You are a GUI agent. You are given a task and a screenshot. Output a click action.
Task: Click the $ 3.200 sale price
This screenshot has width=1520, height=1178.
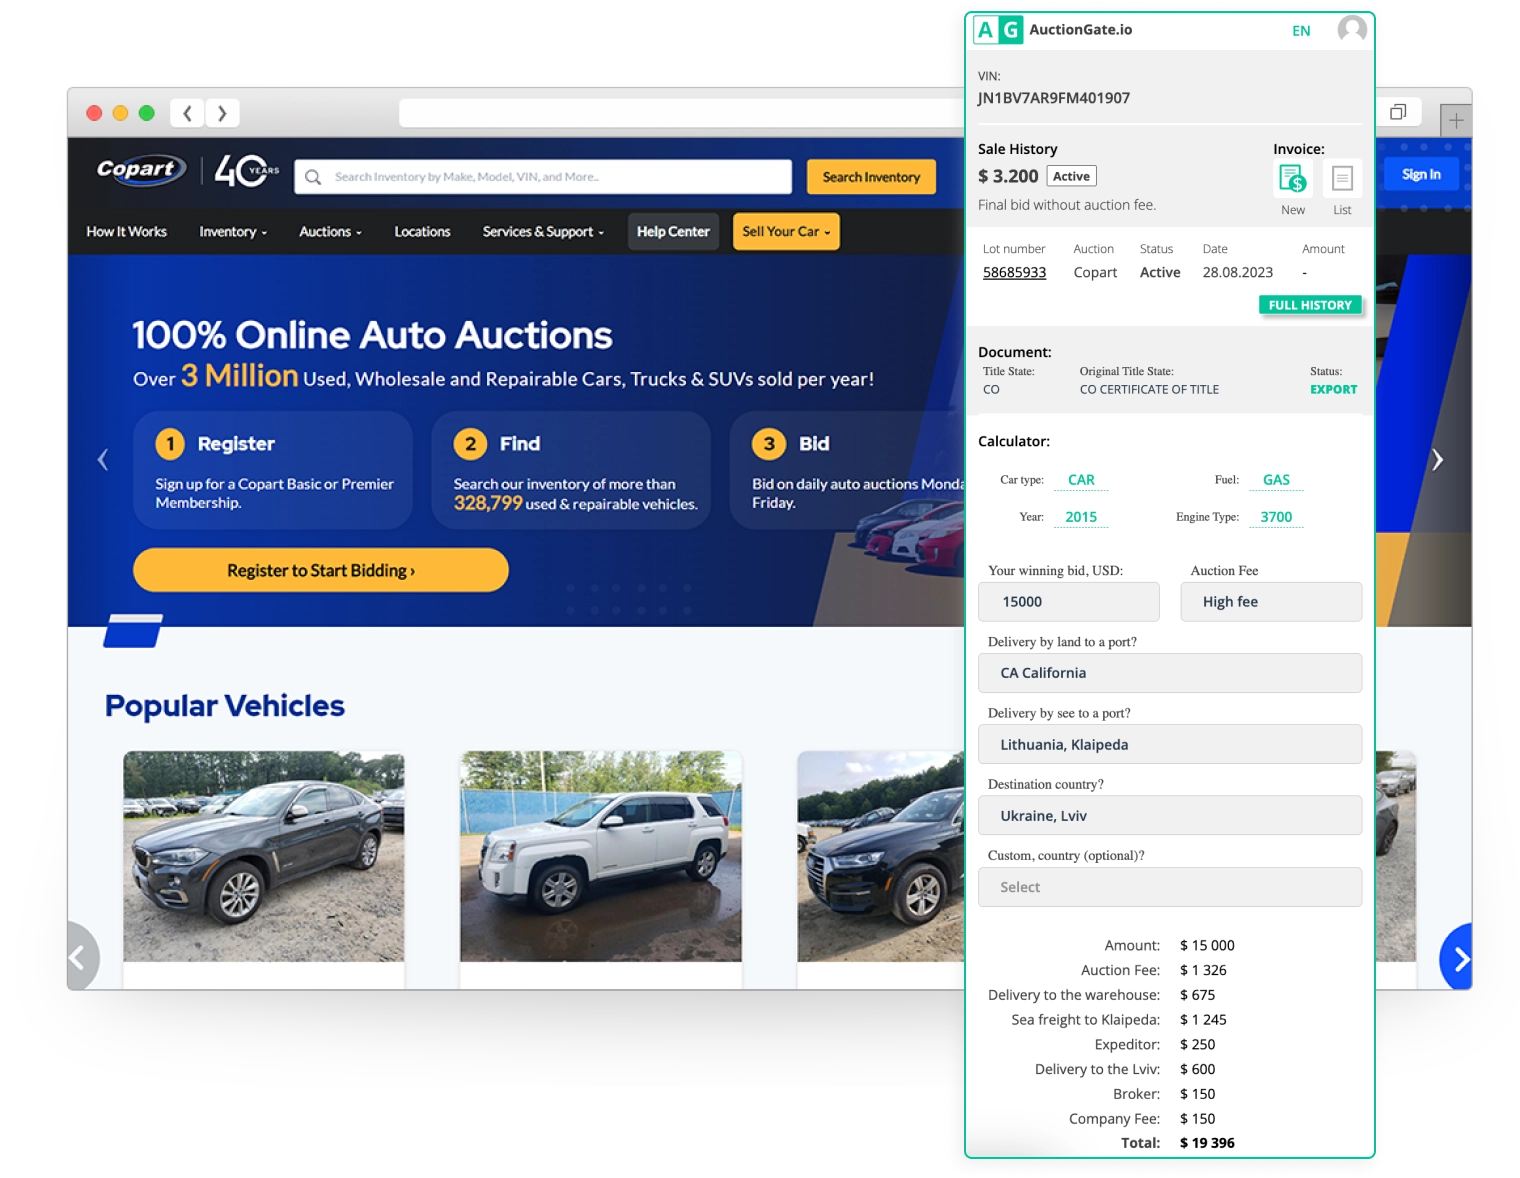(x=1008, y=176)
